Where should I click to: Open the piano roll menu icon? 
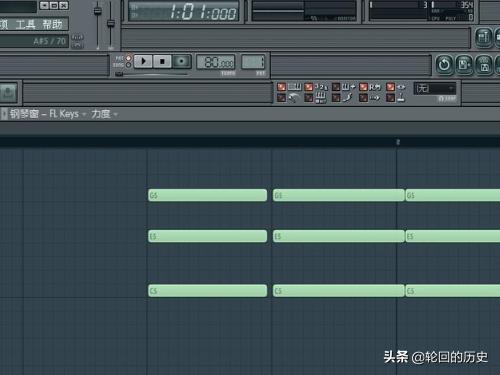(x=4, y=114)
